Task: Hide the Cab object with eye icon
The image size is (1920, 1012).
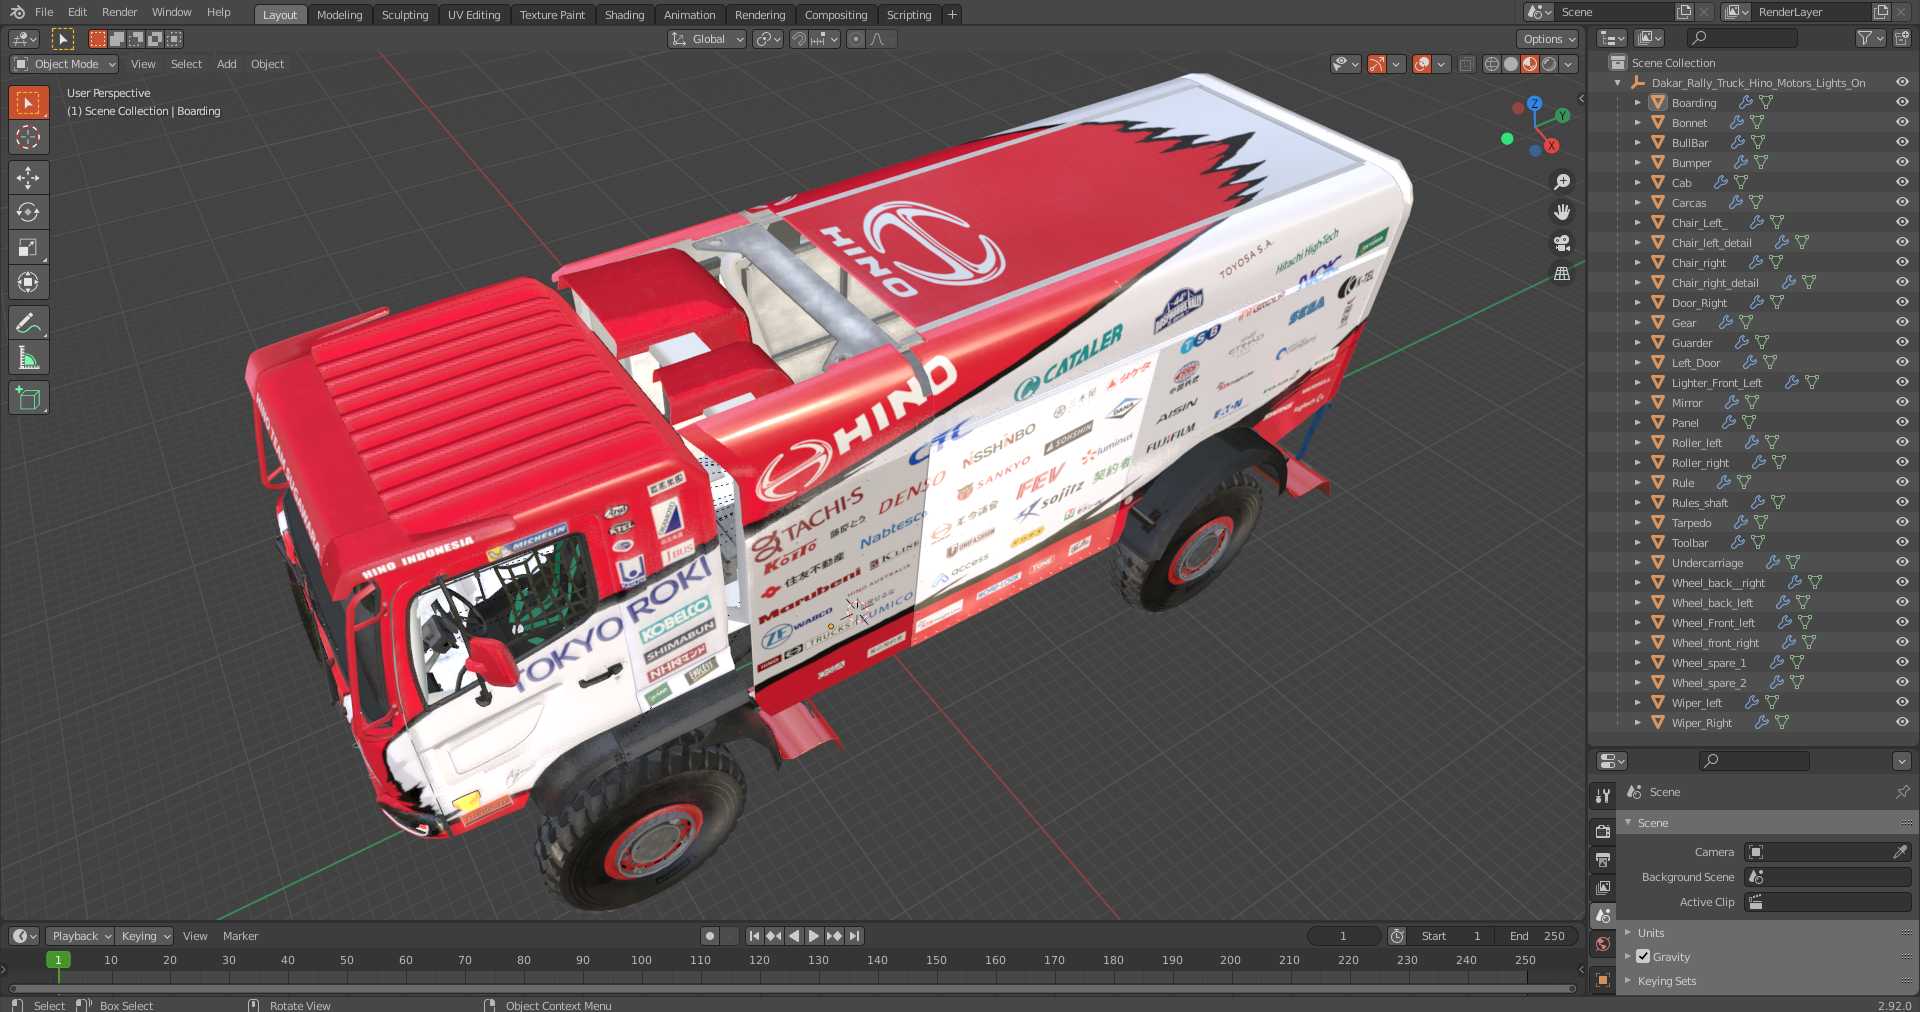Action: [1902, 182]
